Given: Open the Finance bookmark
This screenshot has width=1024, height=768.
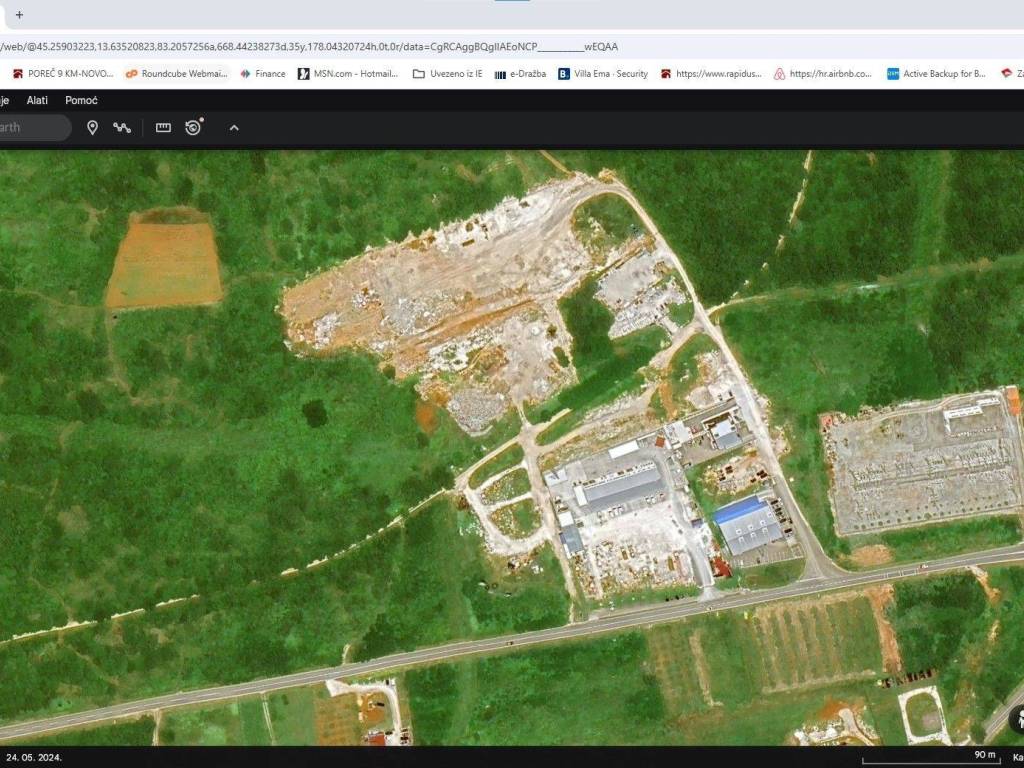Looking at the screenshot, I should pos(263,73).
